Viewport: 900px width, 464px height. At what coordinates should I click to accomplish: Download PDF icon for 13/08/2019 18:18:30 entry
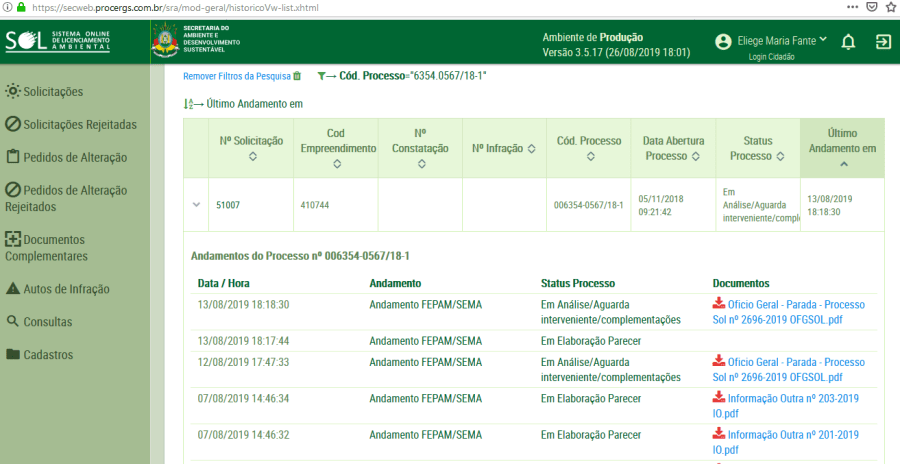coord(718,304)
